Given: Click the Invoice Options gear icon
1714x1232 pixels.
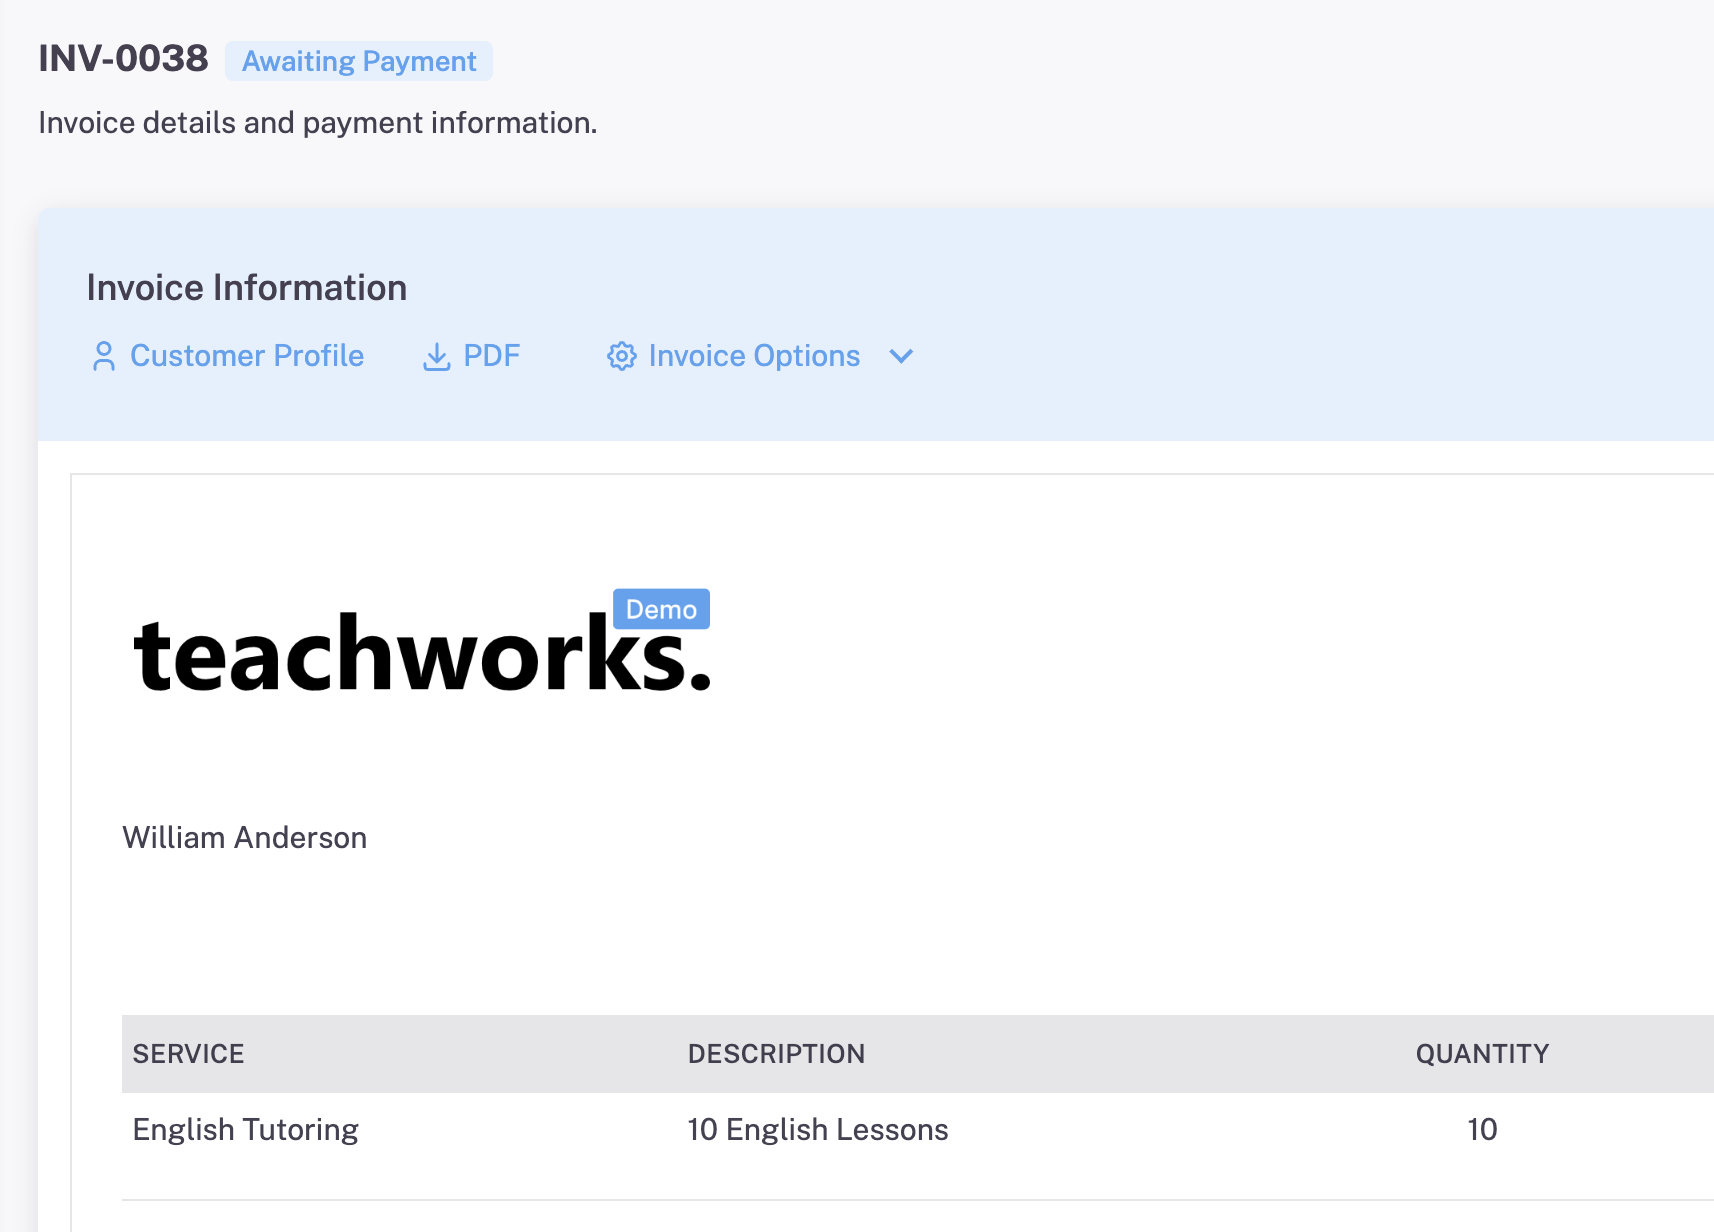Looking at the screenshot, I should [622, 356].
